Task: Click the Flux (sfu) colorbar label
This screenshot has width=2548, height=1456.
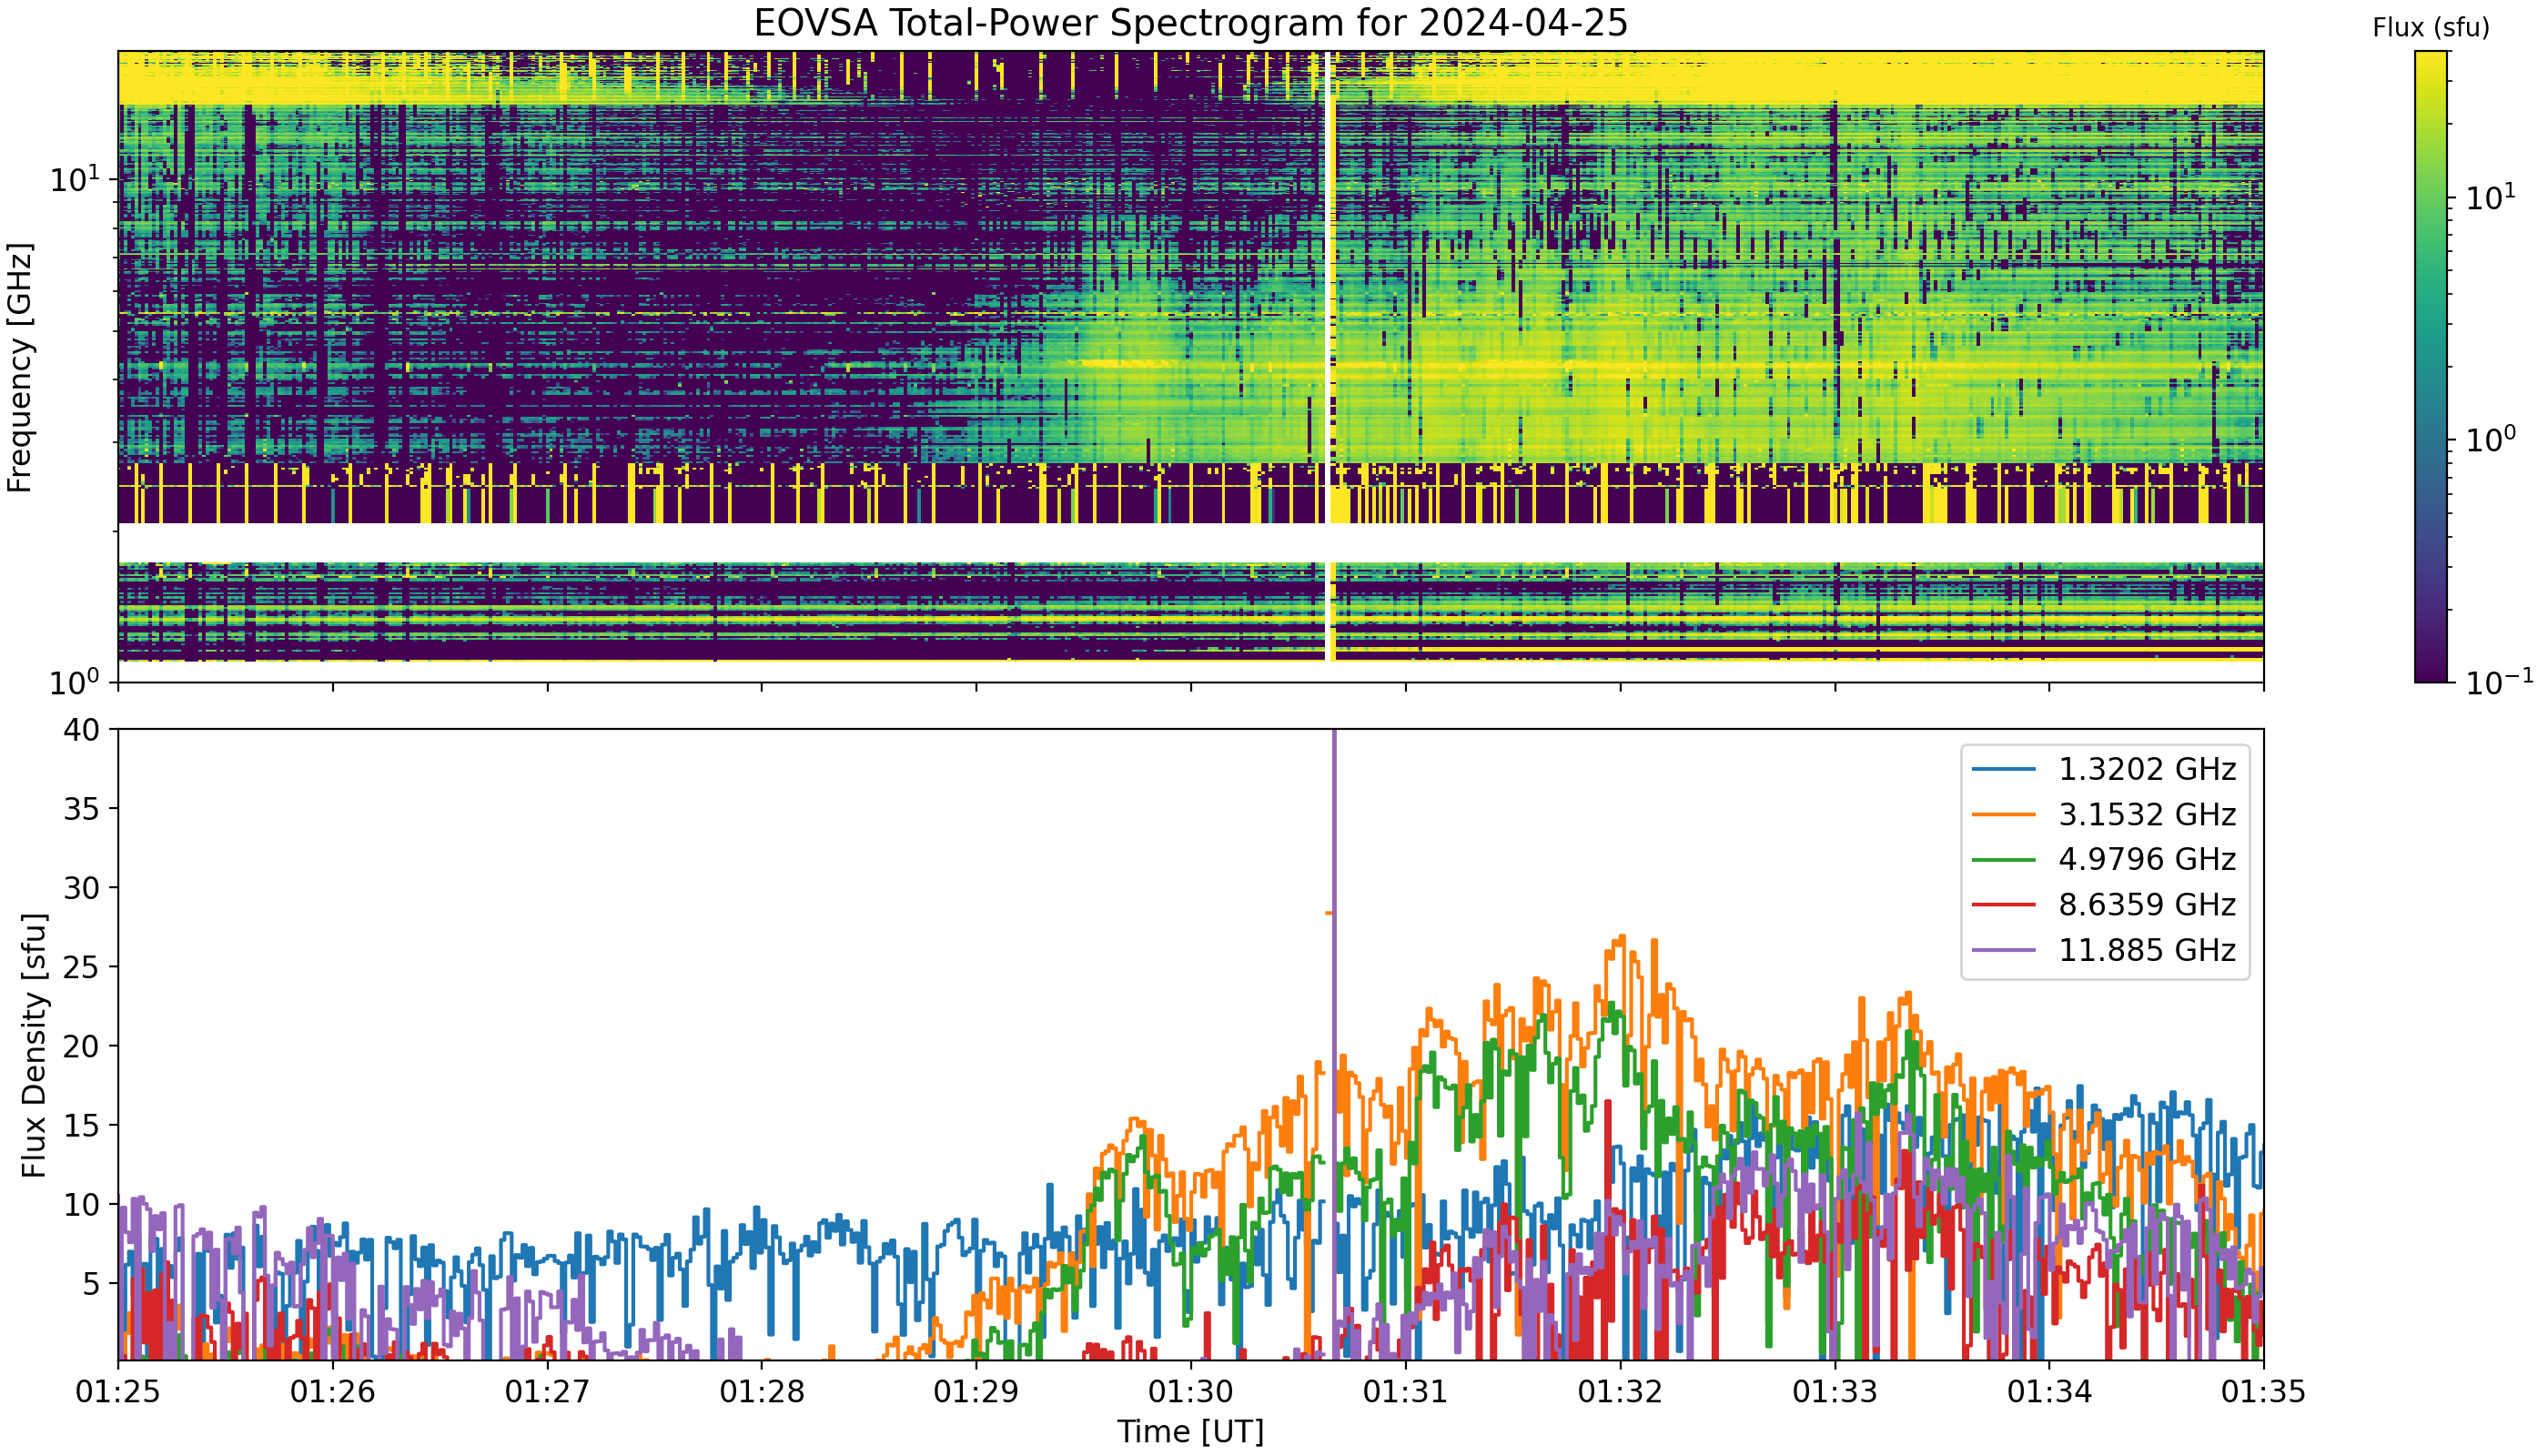Action: pyautogui.click(x=2431, y=28)
